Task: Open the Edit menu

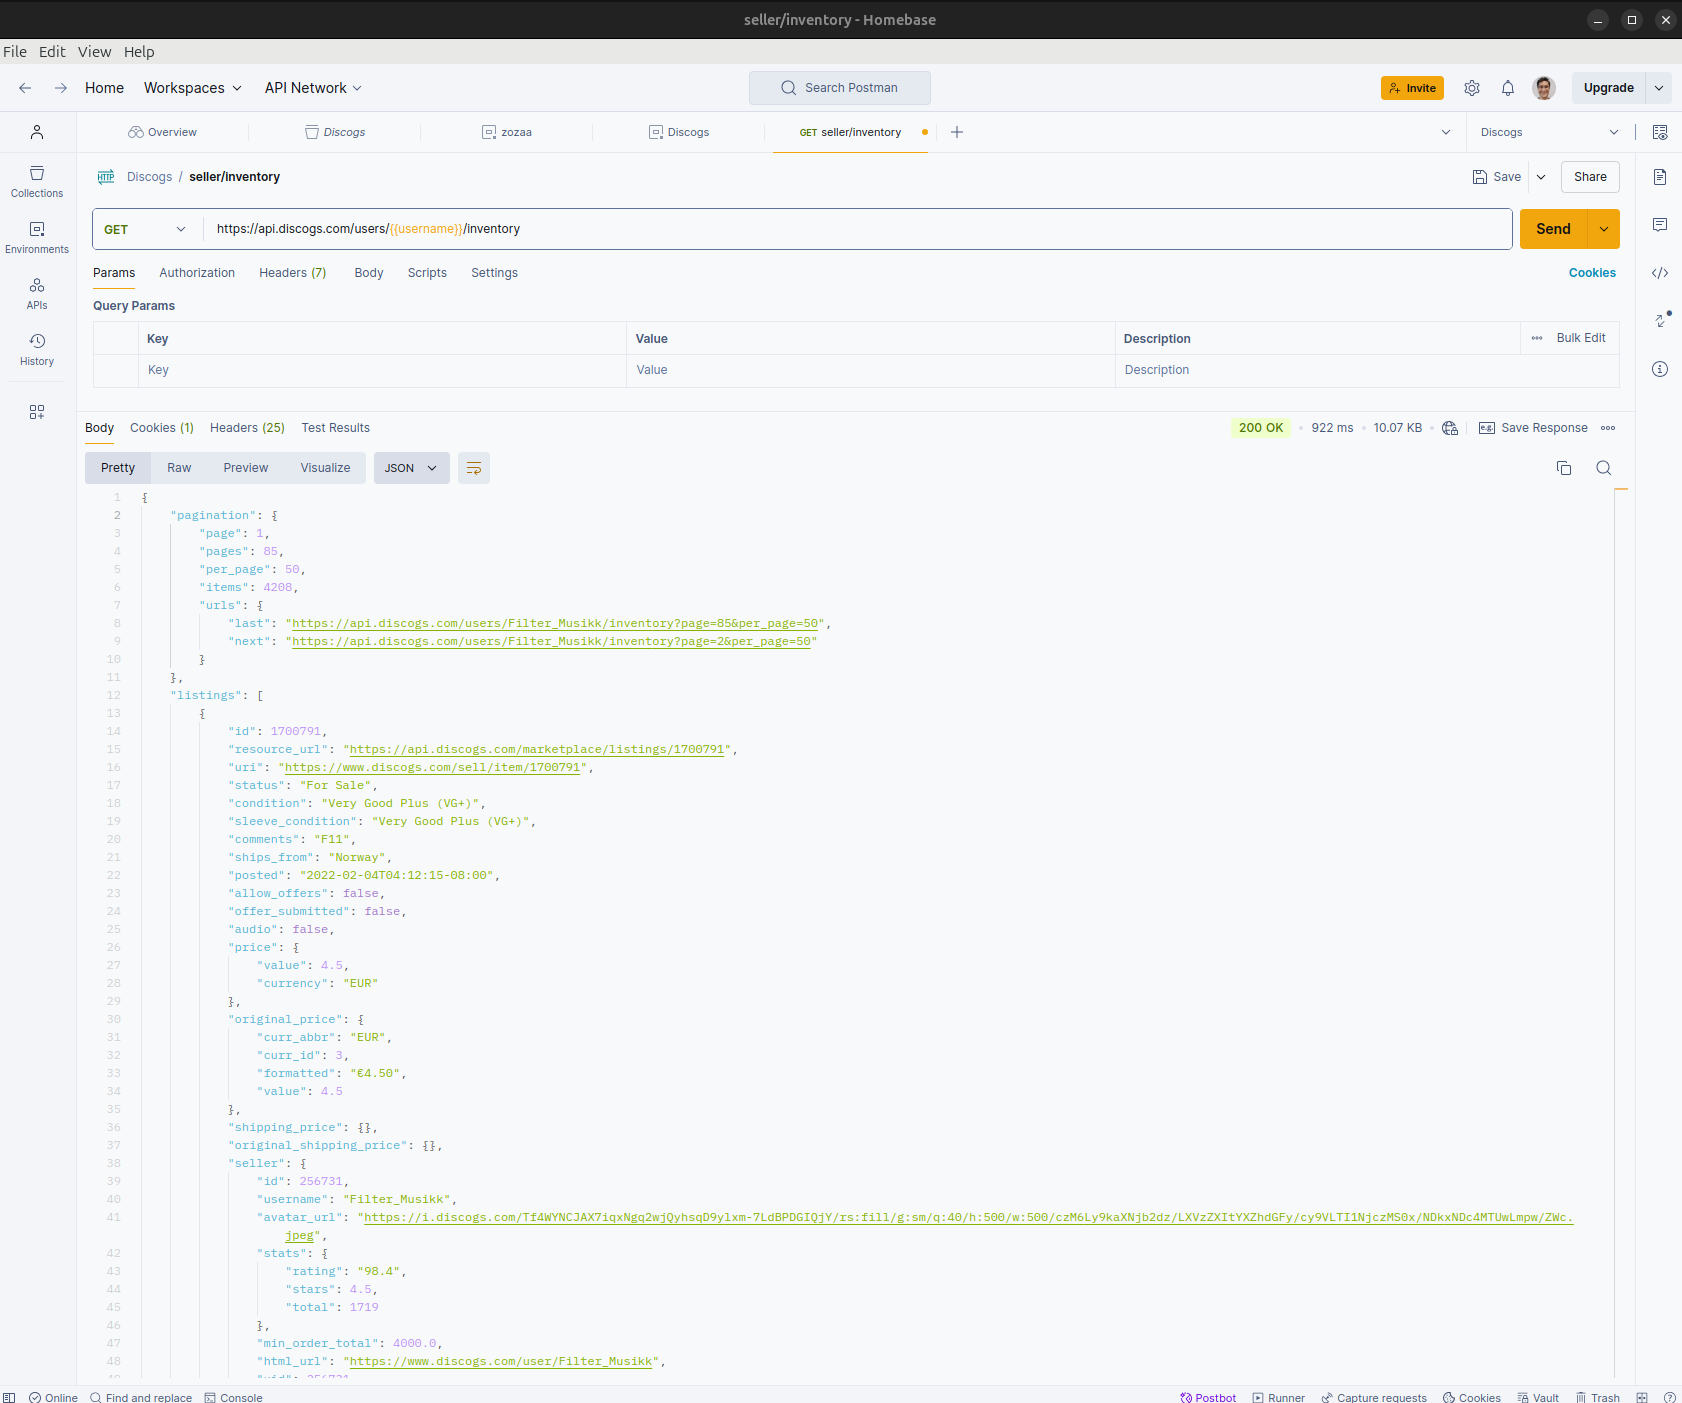Action: 52,52
